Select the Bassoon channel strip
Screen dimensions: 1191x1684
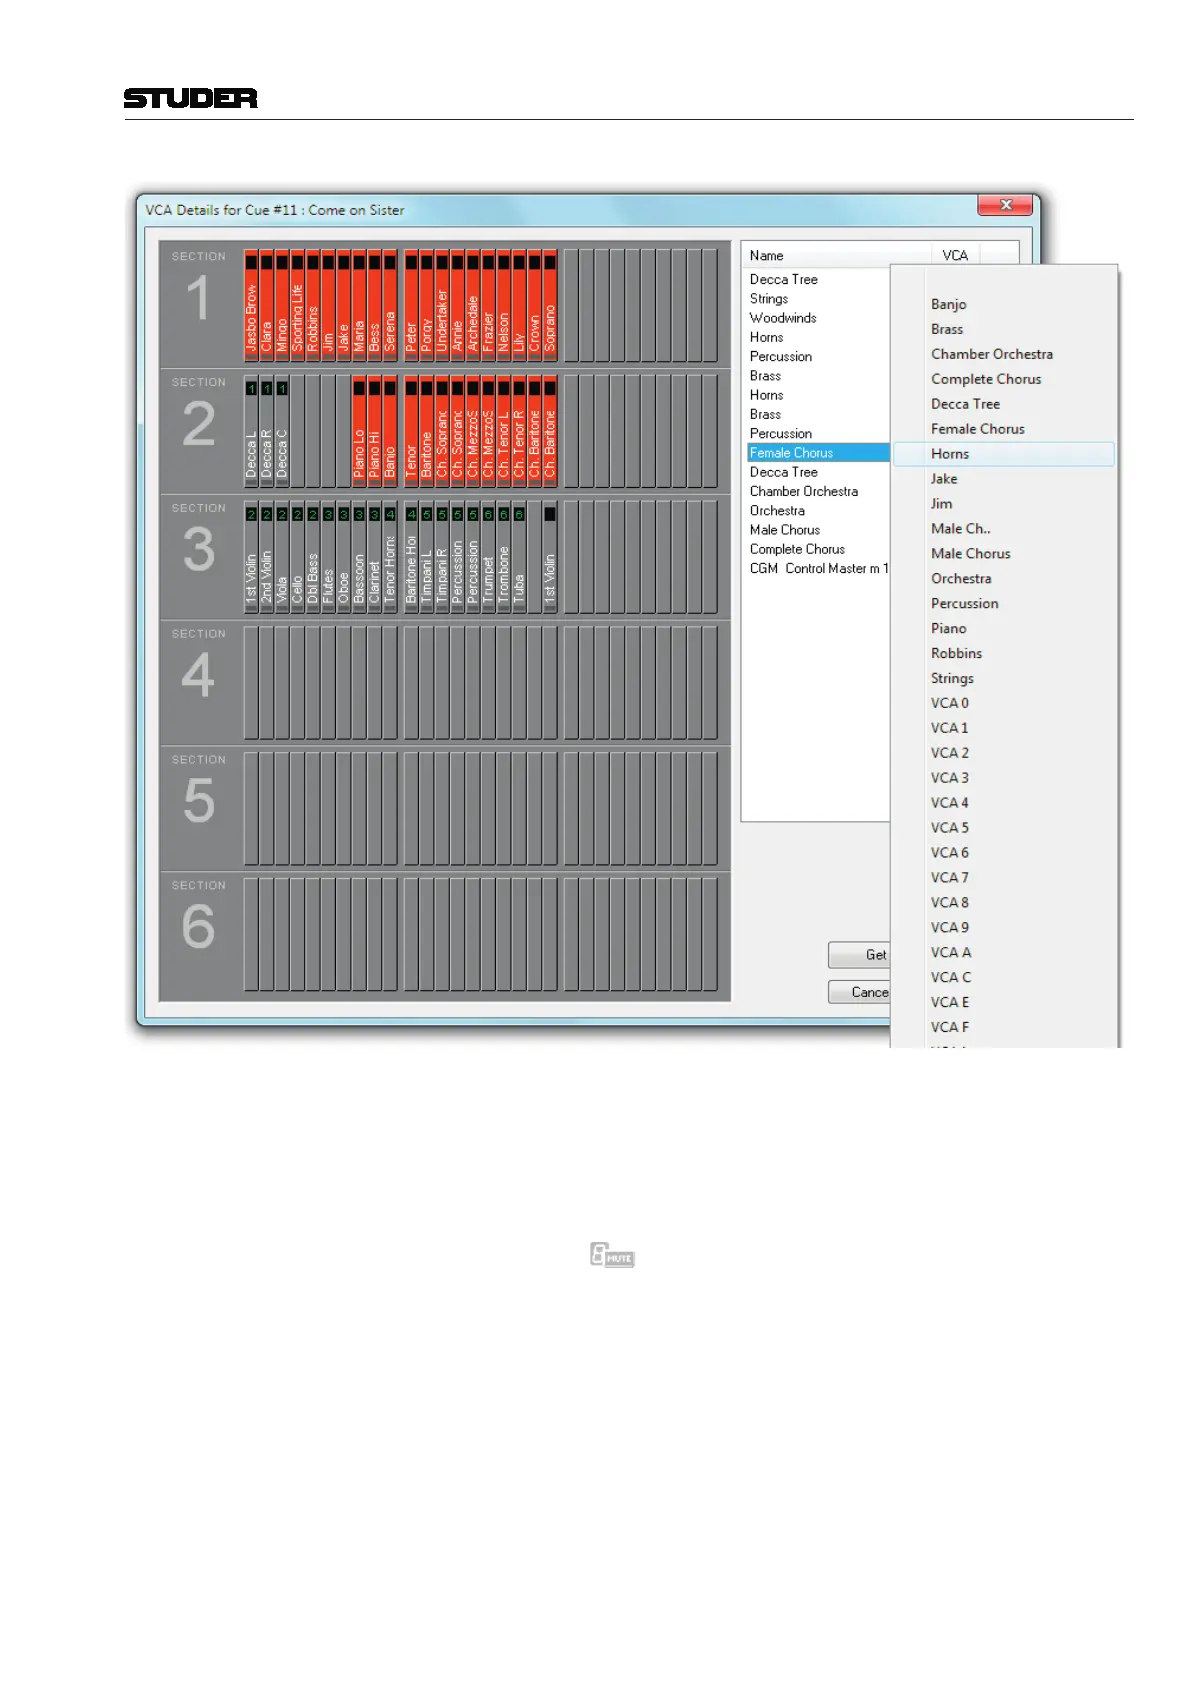pos(359,557)
